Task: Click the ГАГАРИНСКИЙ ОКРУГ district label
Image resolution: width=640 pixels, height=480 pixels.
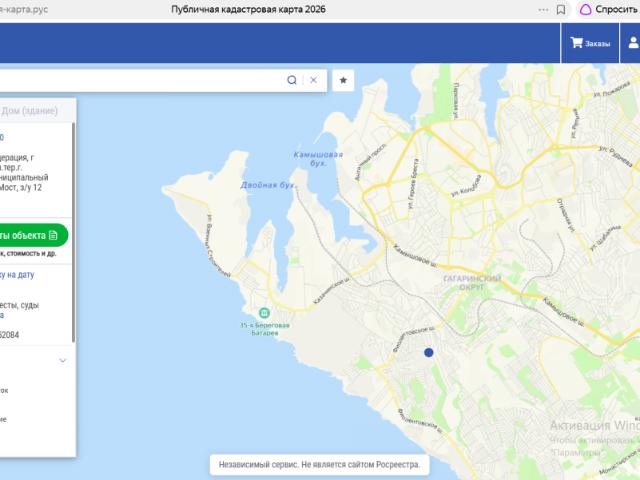Action: (x=471, y=283)
